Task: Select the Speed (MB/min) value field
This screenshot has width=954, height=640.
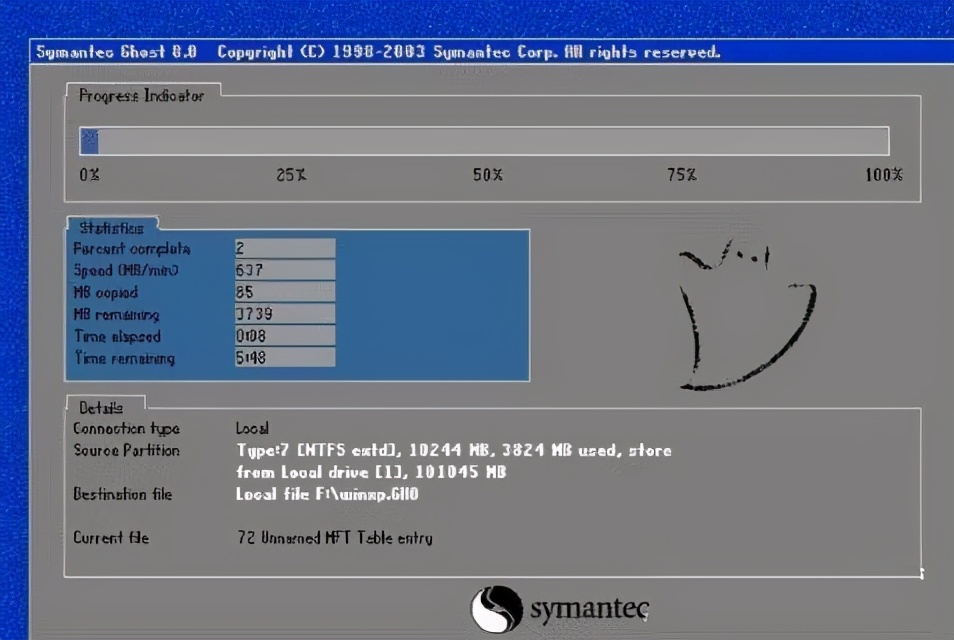Action: [x=285, y=271]
